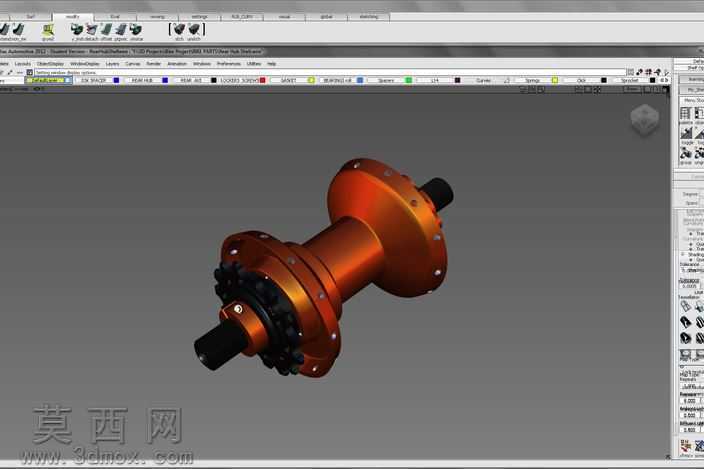704x469 pixels.
Task: Click the yellow-green shelf icon
Action: coord(48,30)
